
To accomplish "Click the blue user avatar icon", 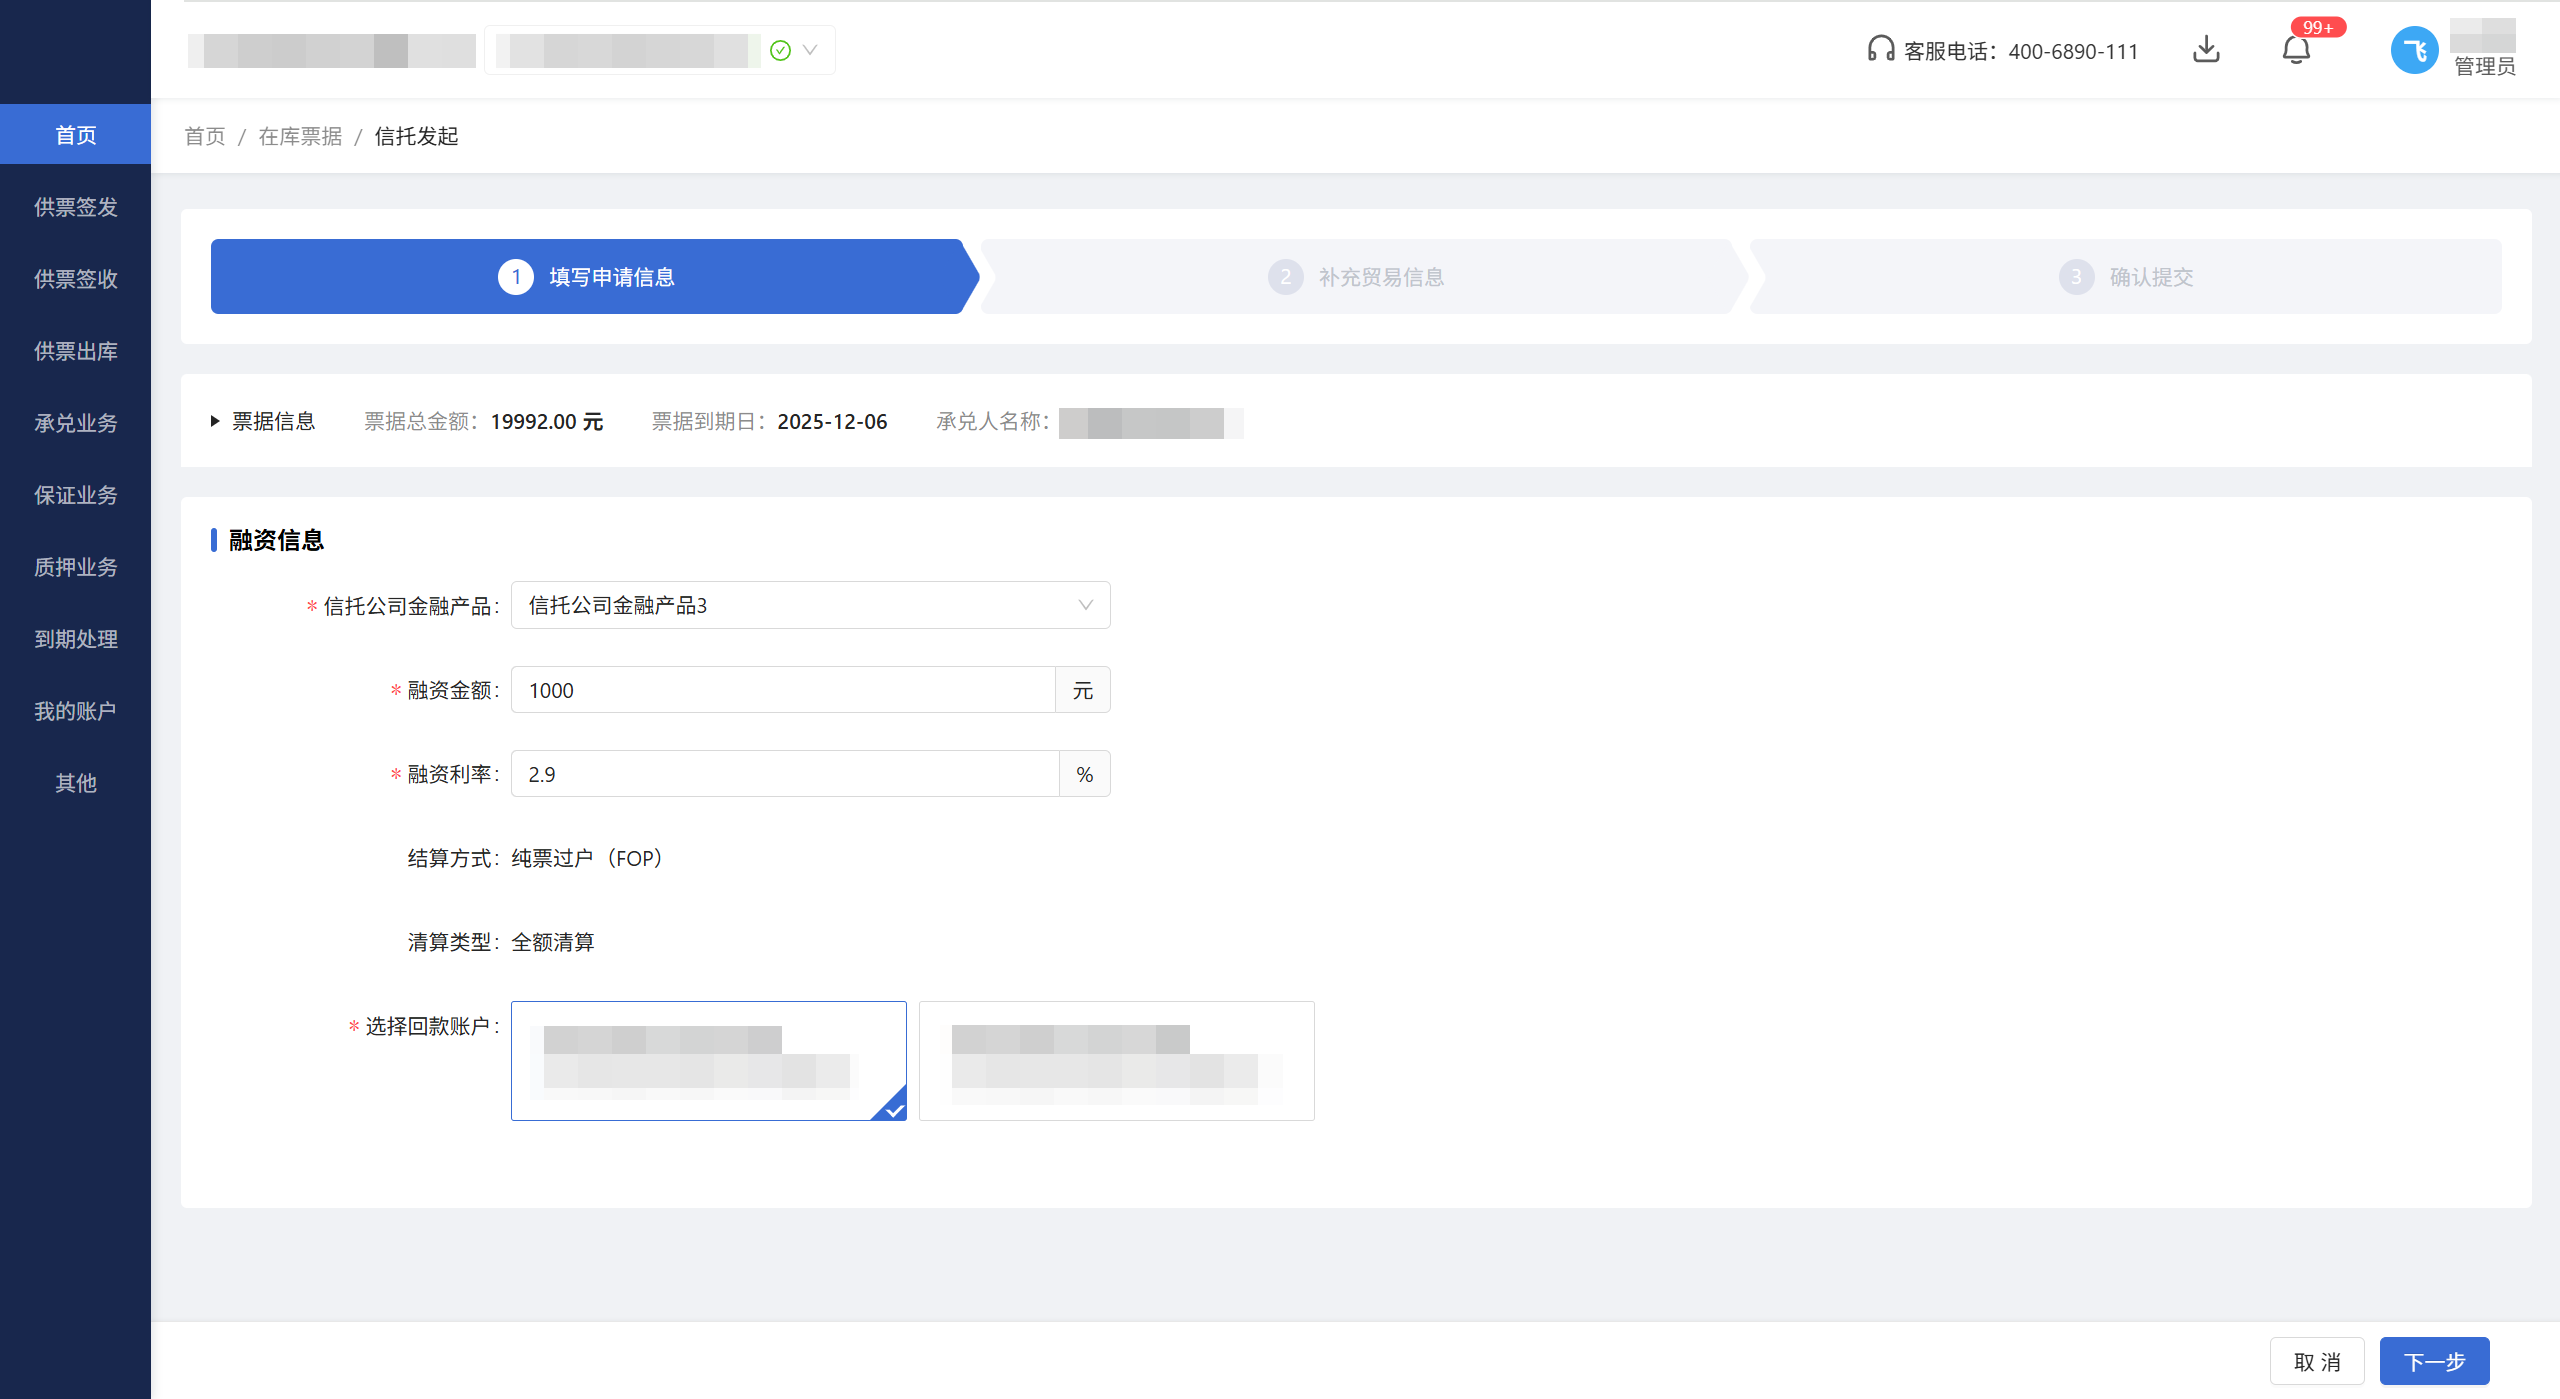I will pyautogui.click(x=2414, y=50).
